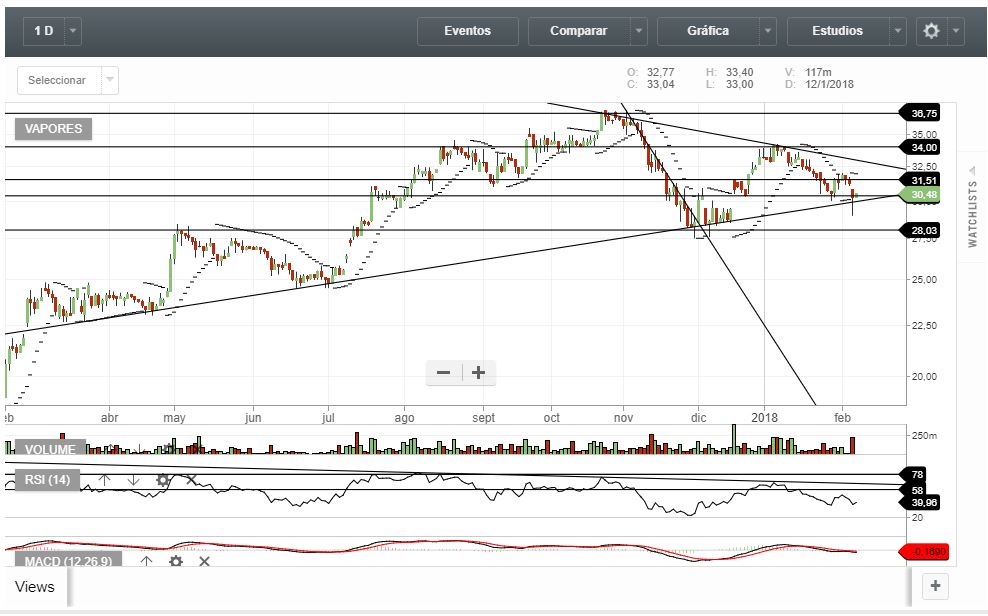Zoom in the chart with the plus button
This screenshot has height=616, width=988.
pyautogui.click(x=479, y=373)
